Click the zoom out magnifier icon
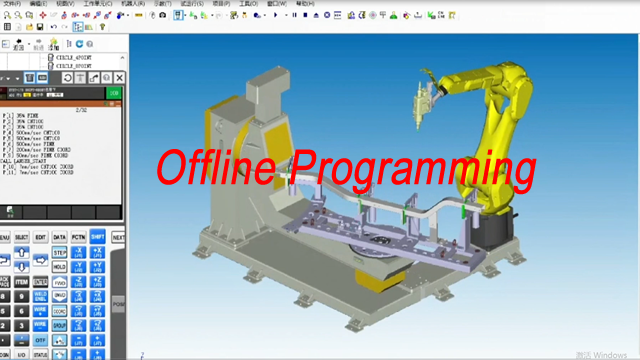 18,16
